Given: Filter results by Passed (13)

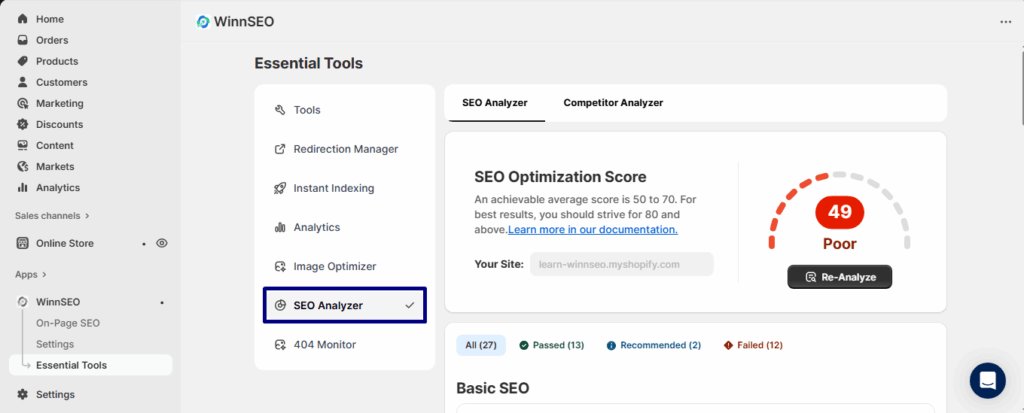Looking at the screenshot, I should 552,345.
